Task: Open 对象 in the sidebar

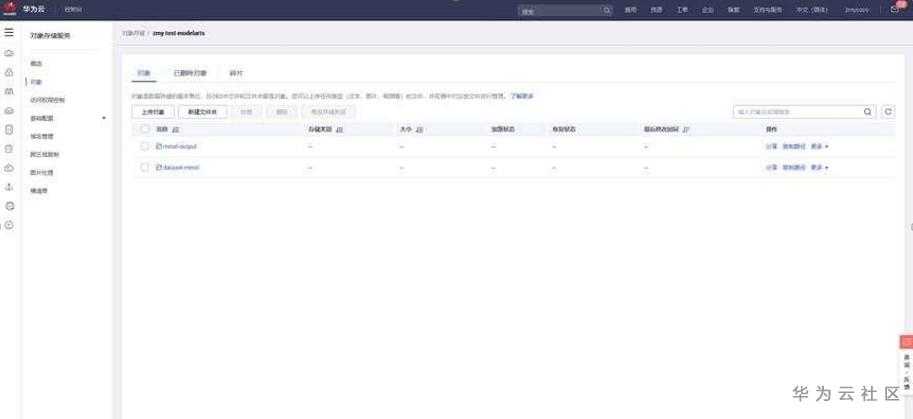Action: [36, 82]
